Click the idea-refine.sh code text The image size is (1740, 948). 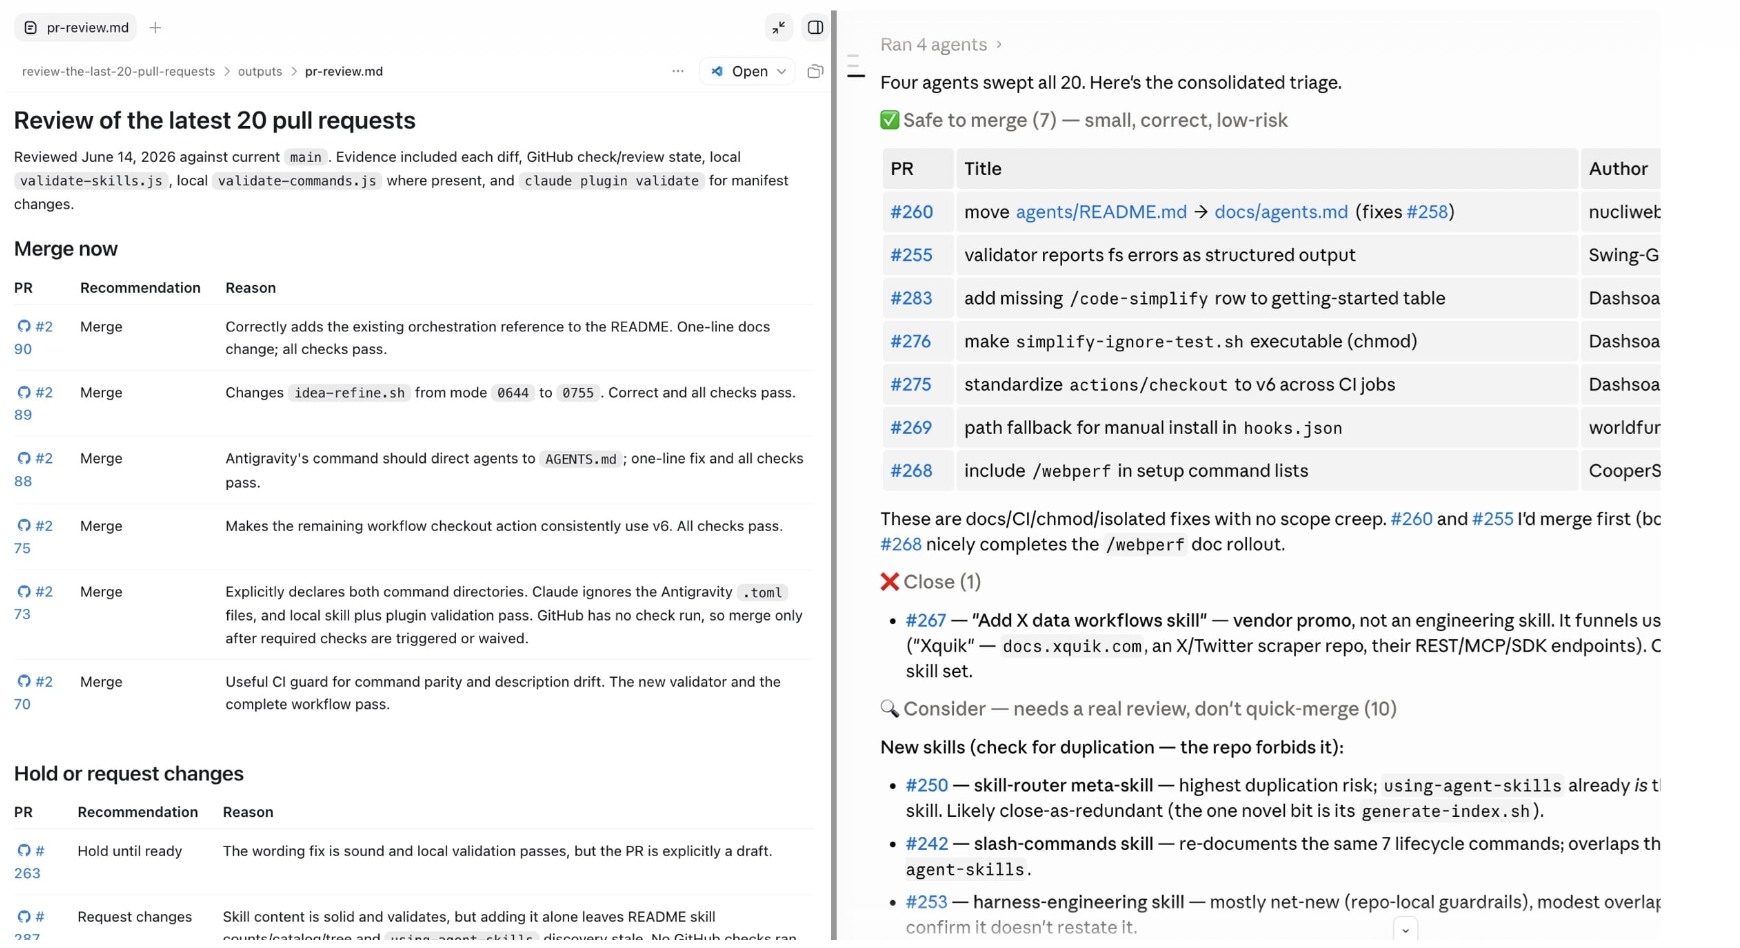[349, 393]
